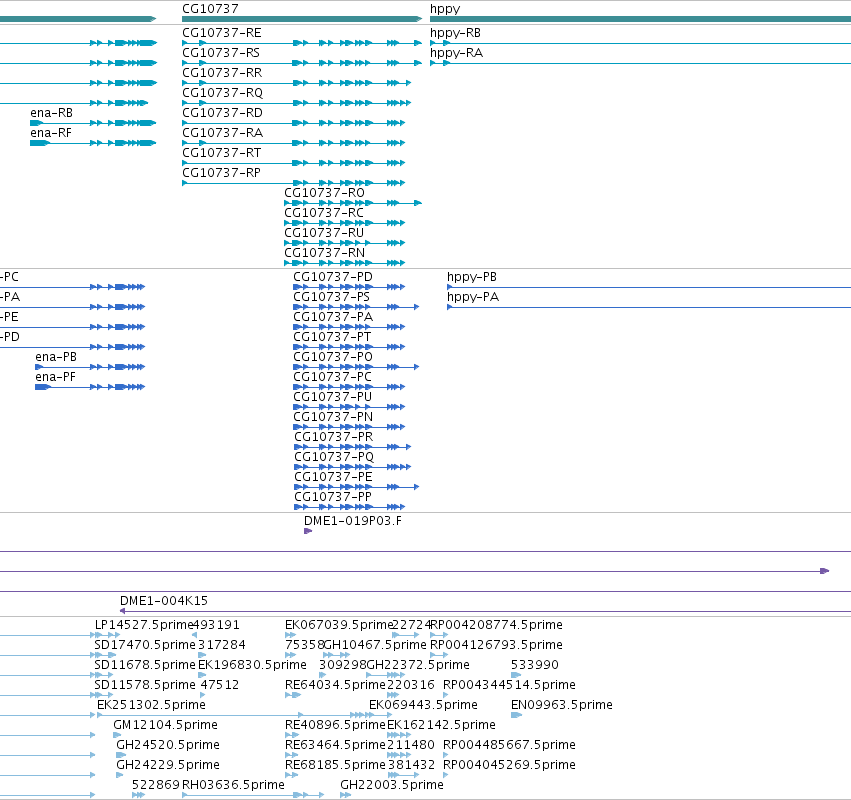
Task: Click CG10737-PE protein label
Action: tap(333, 477)
